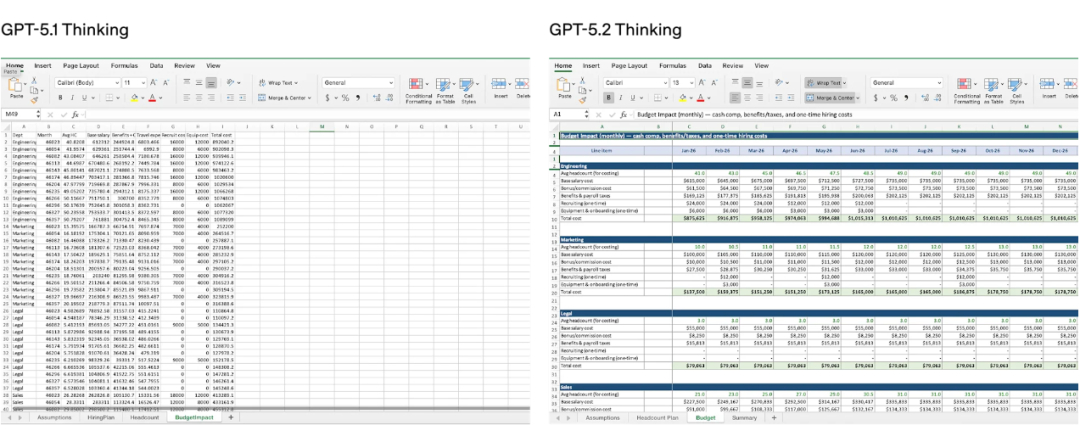Click the Conditional Formatting icon in the left window

point(415,85)
